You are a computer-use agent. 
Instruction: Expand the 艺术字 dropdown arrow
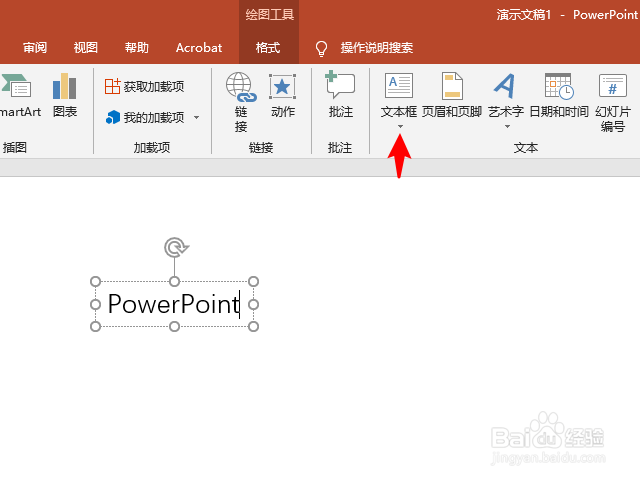pos(507,127)
